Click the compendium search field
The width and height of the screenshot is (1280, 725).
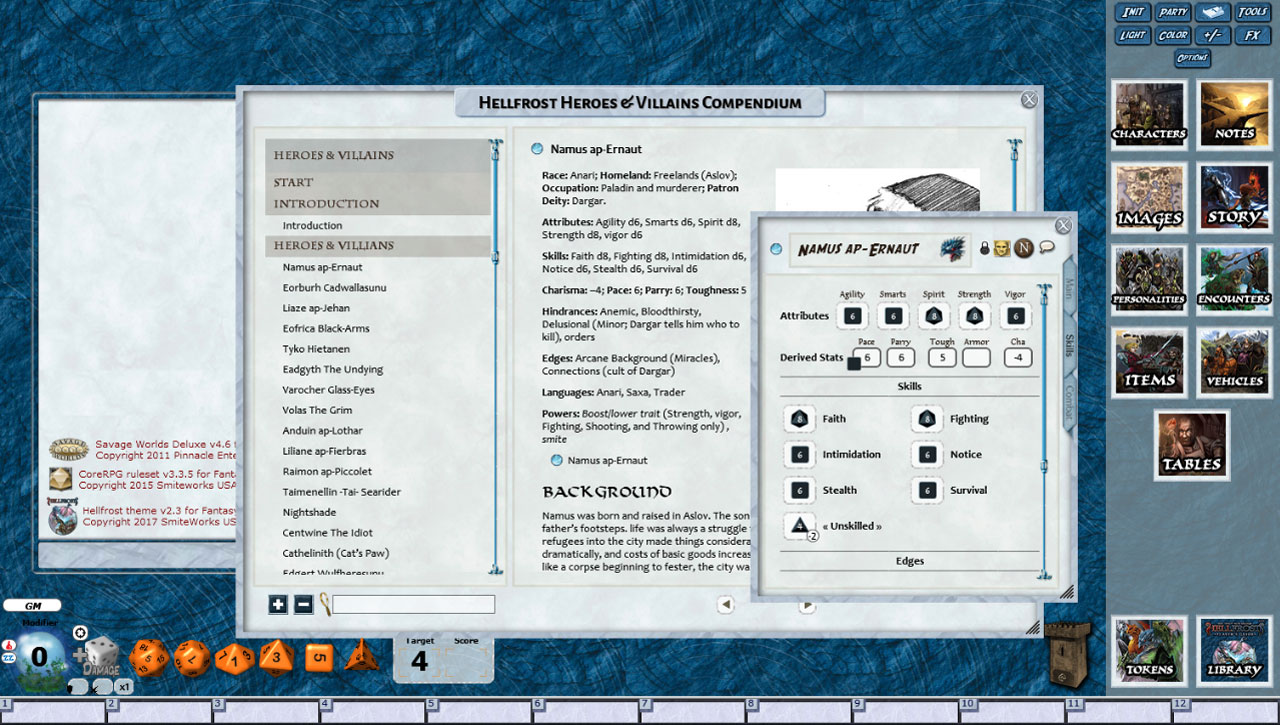pyautogui.click(x=412, y=604)
